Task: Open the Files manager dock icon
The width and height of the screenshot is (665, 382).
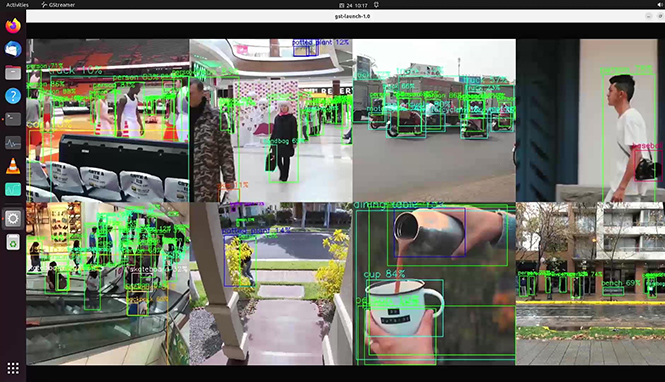Action: point(13,72)
